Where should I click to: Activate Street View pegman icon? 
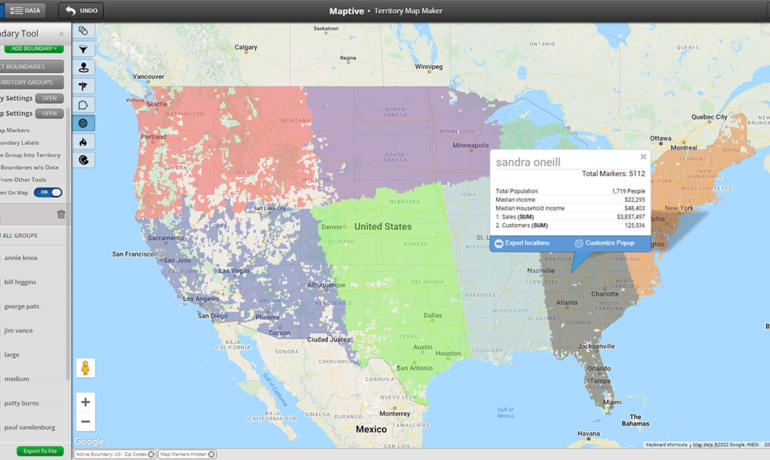click(85, 368)
